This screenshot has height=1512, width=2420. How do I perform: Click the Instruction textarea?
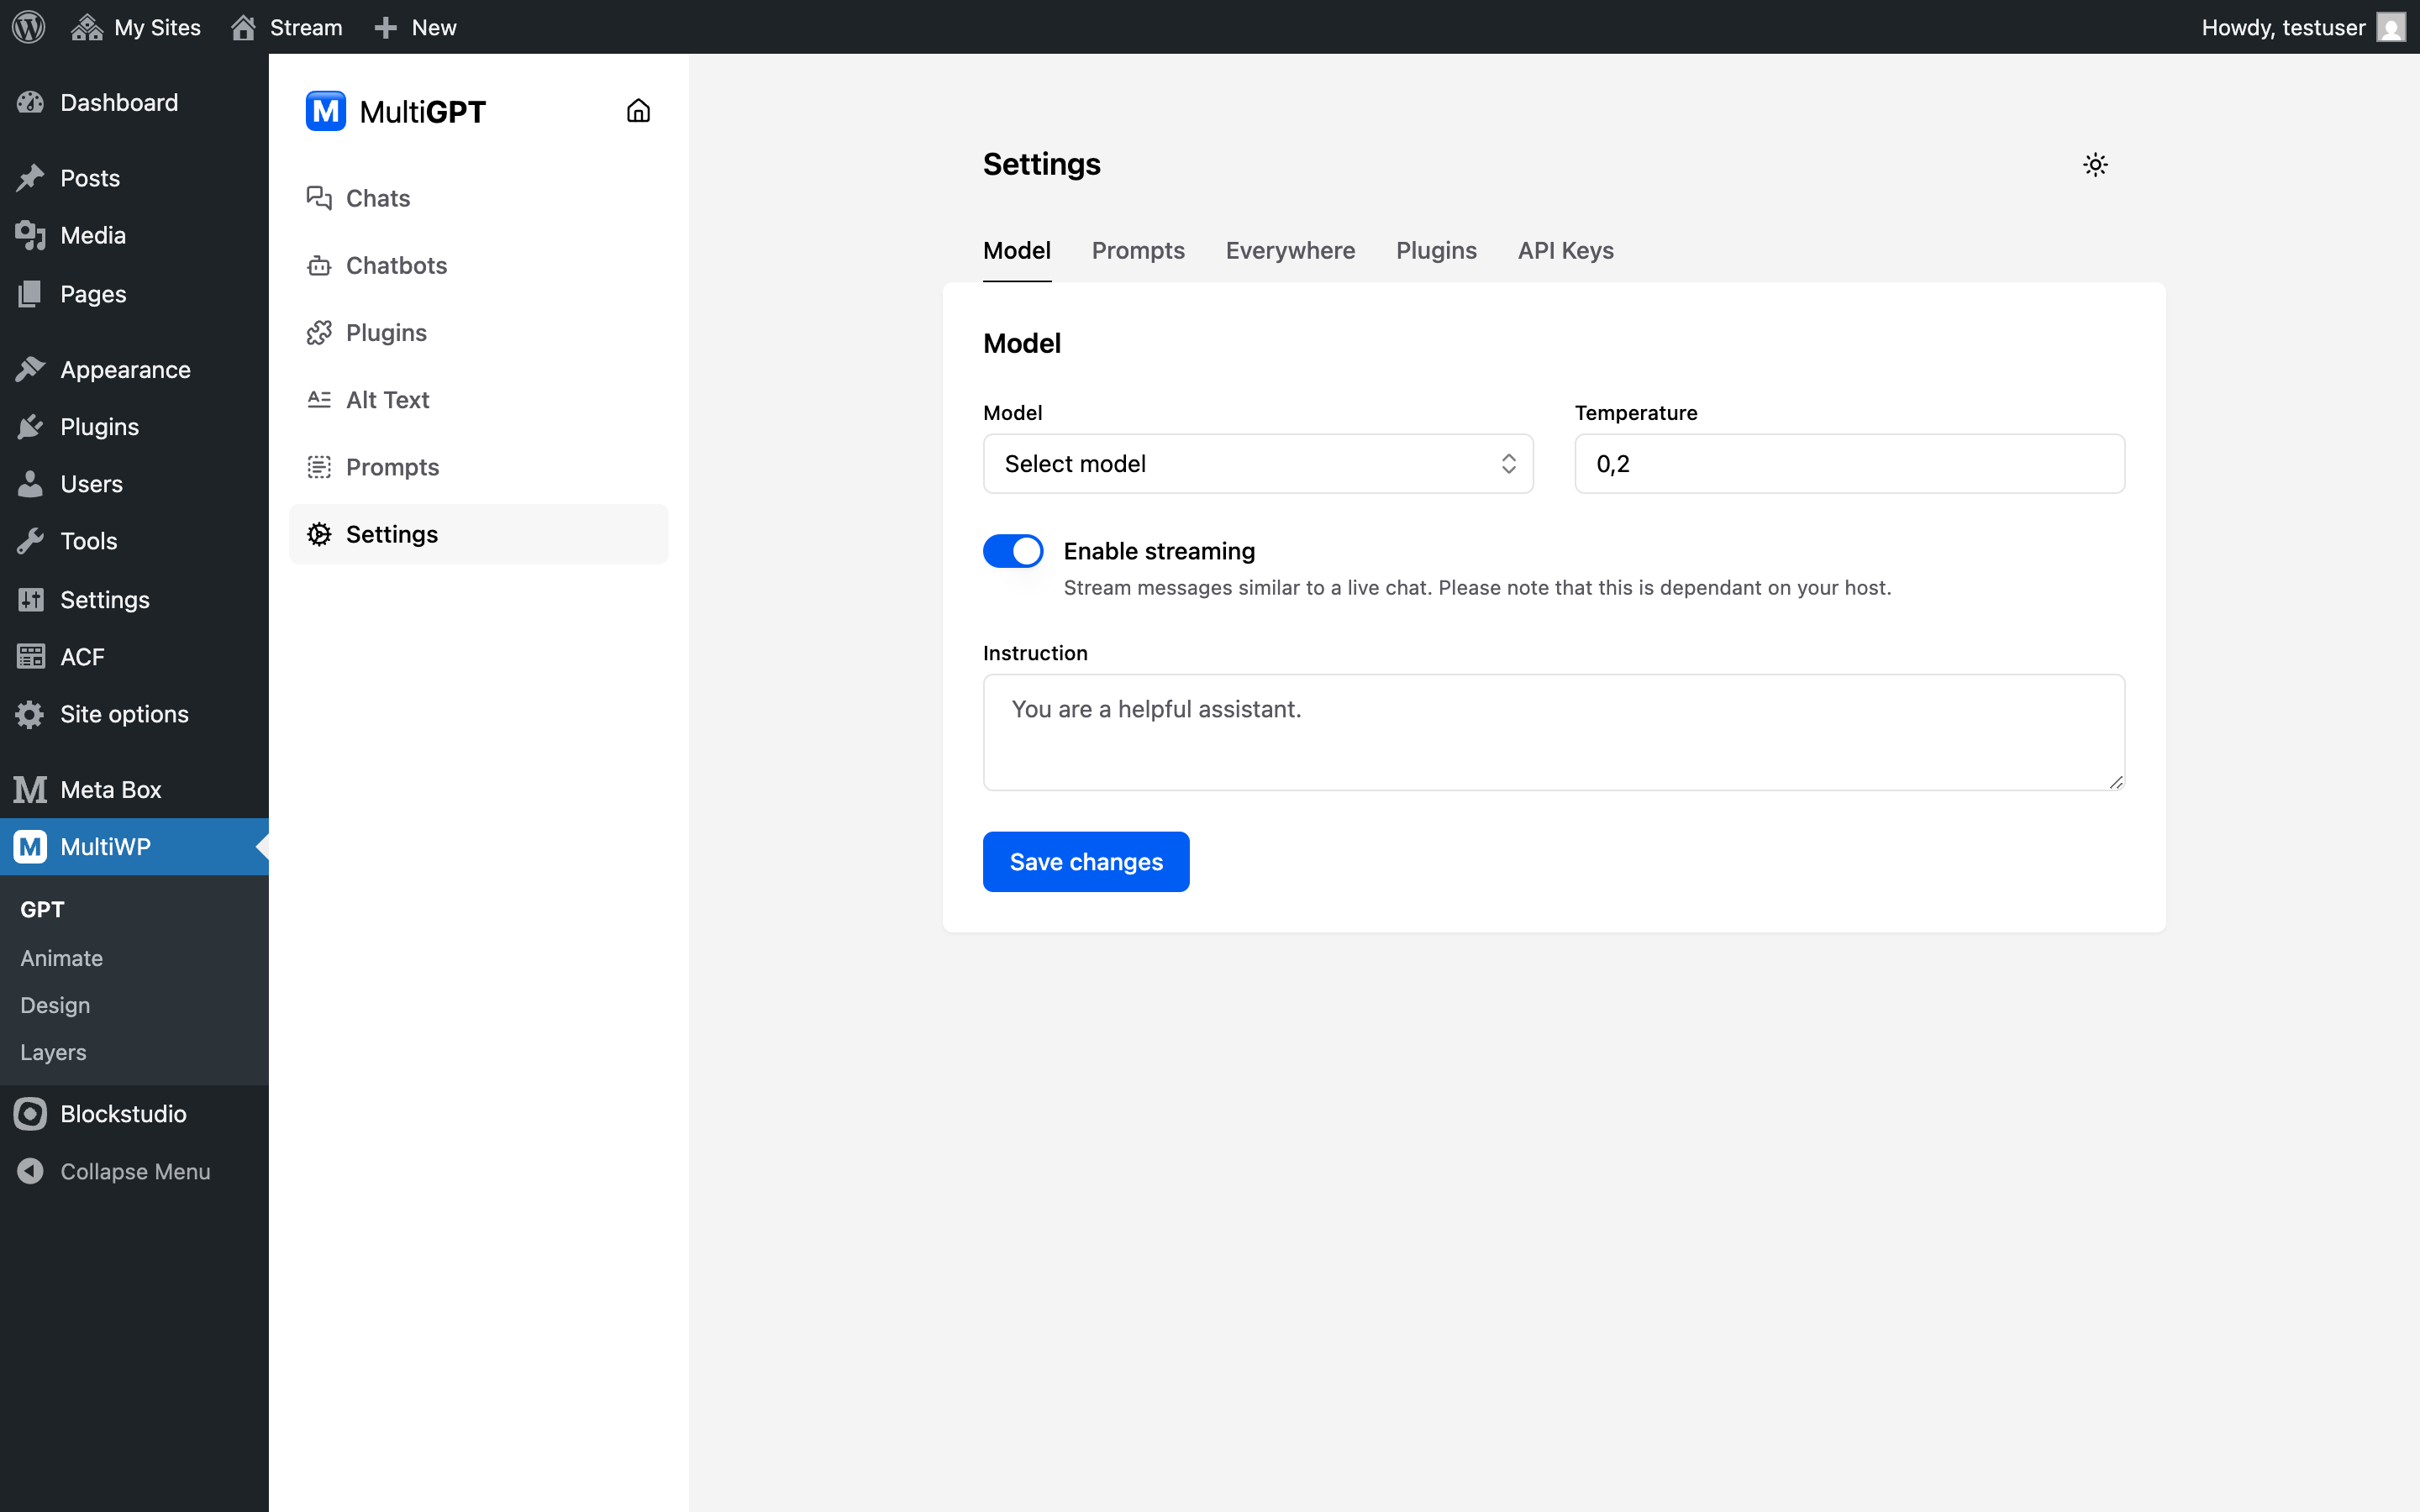tap(1554, 732)
